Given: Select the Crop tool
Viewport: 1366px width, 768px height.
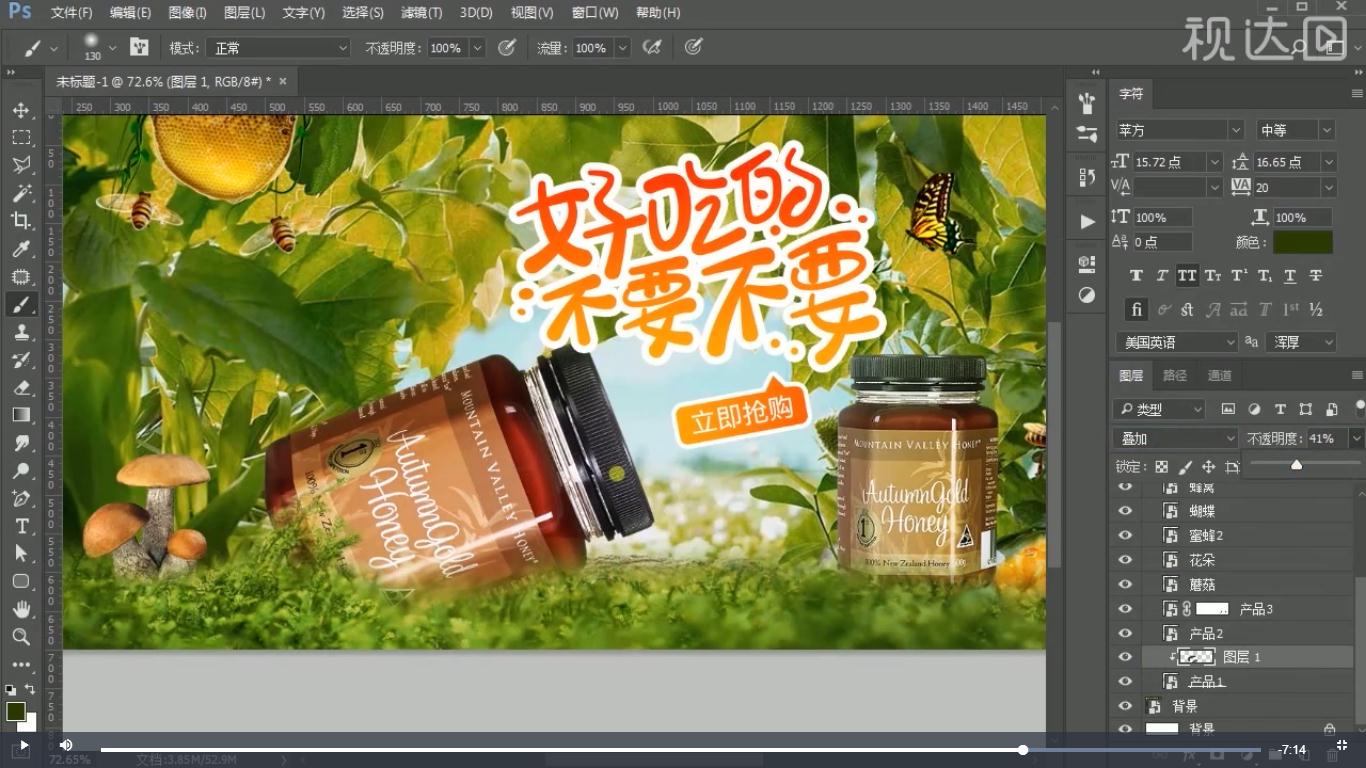Looking at the screenshot, I should tap(22, 222).
